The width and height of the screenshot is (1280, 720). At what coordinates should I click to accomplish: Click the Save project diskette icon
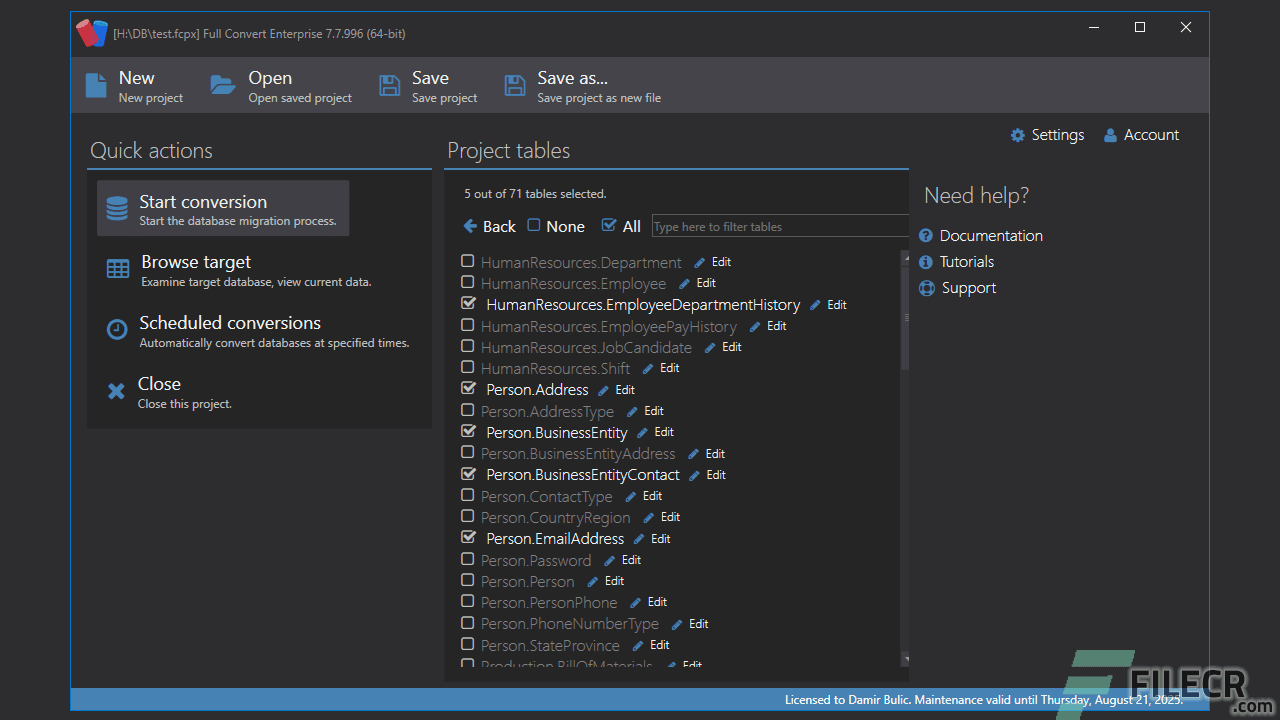[x=390, y=85]
